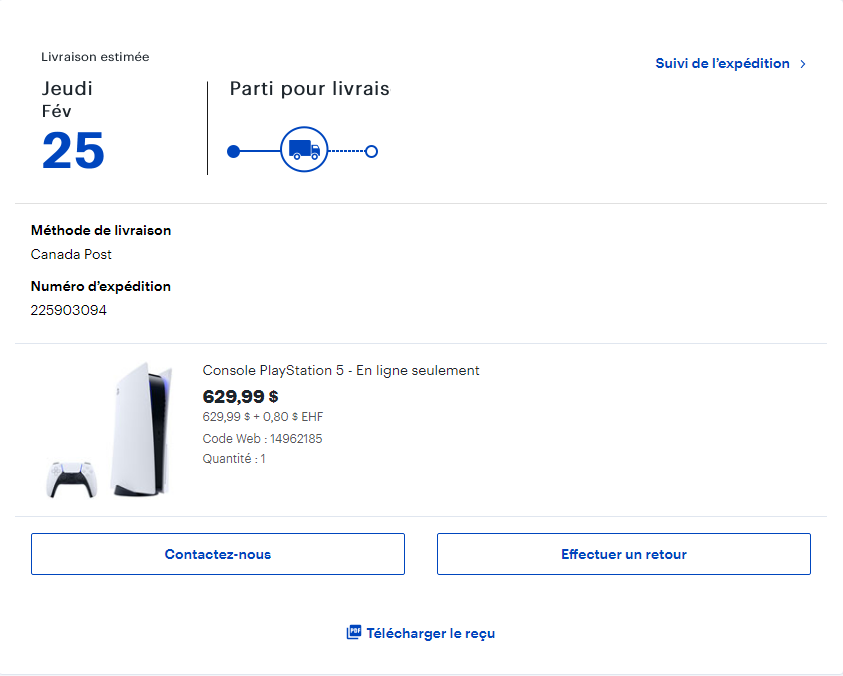Screen dimensions: 843x676
Task: Click the PDF icon beside receipt download
Action: coord(353,633)
